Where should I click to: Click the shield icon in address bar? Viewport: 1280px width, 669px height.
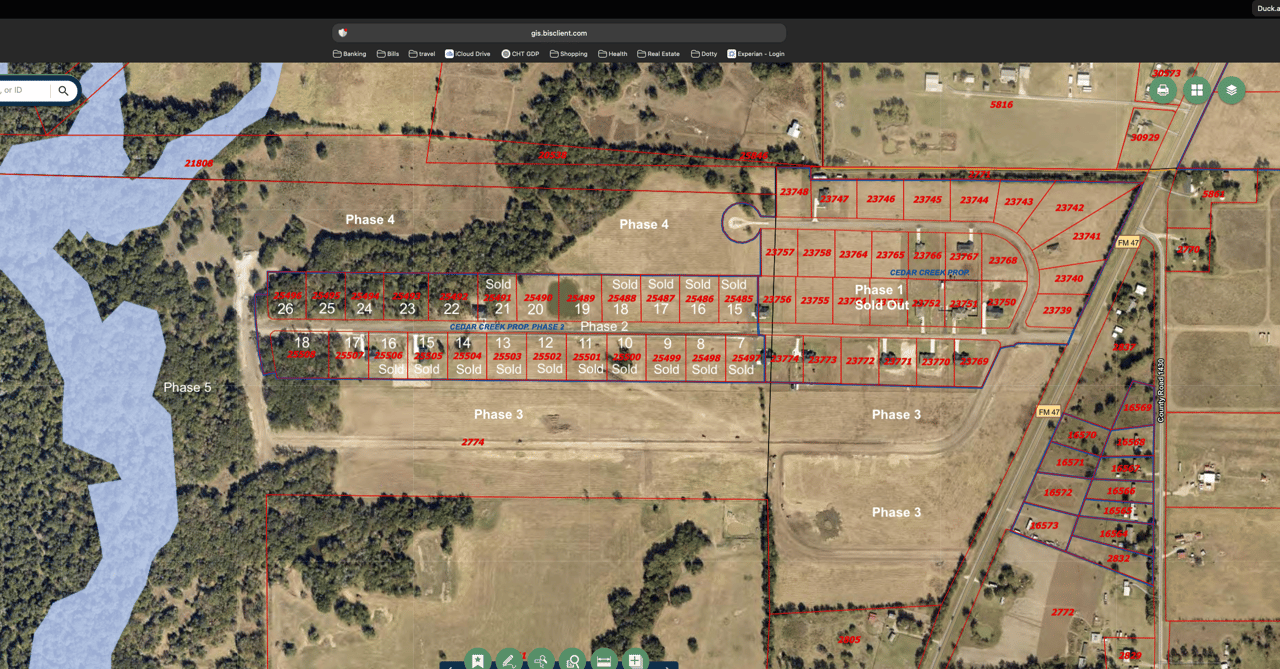(343, 33)
